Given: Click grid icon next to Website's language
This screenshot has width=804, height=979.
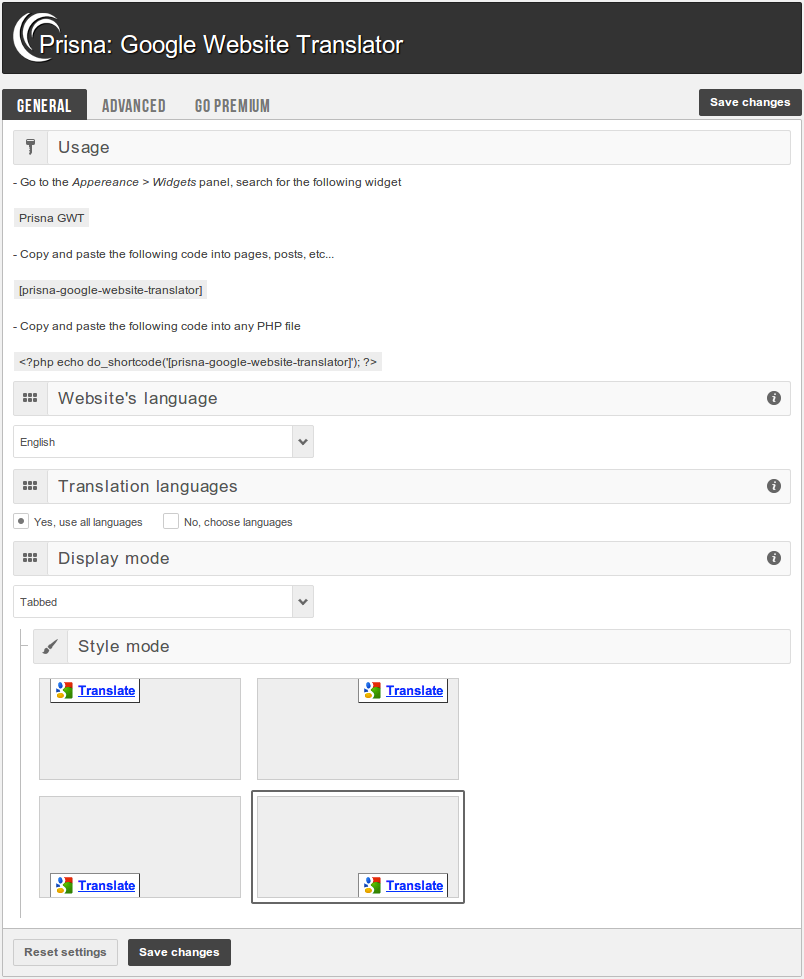Looking at the screenshot, I should point(30,398).
